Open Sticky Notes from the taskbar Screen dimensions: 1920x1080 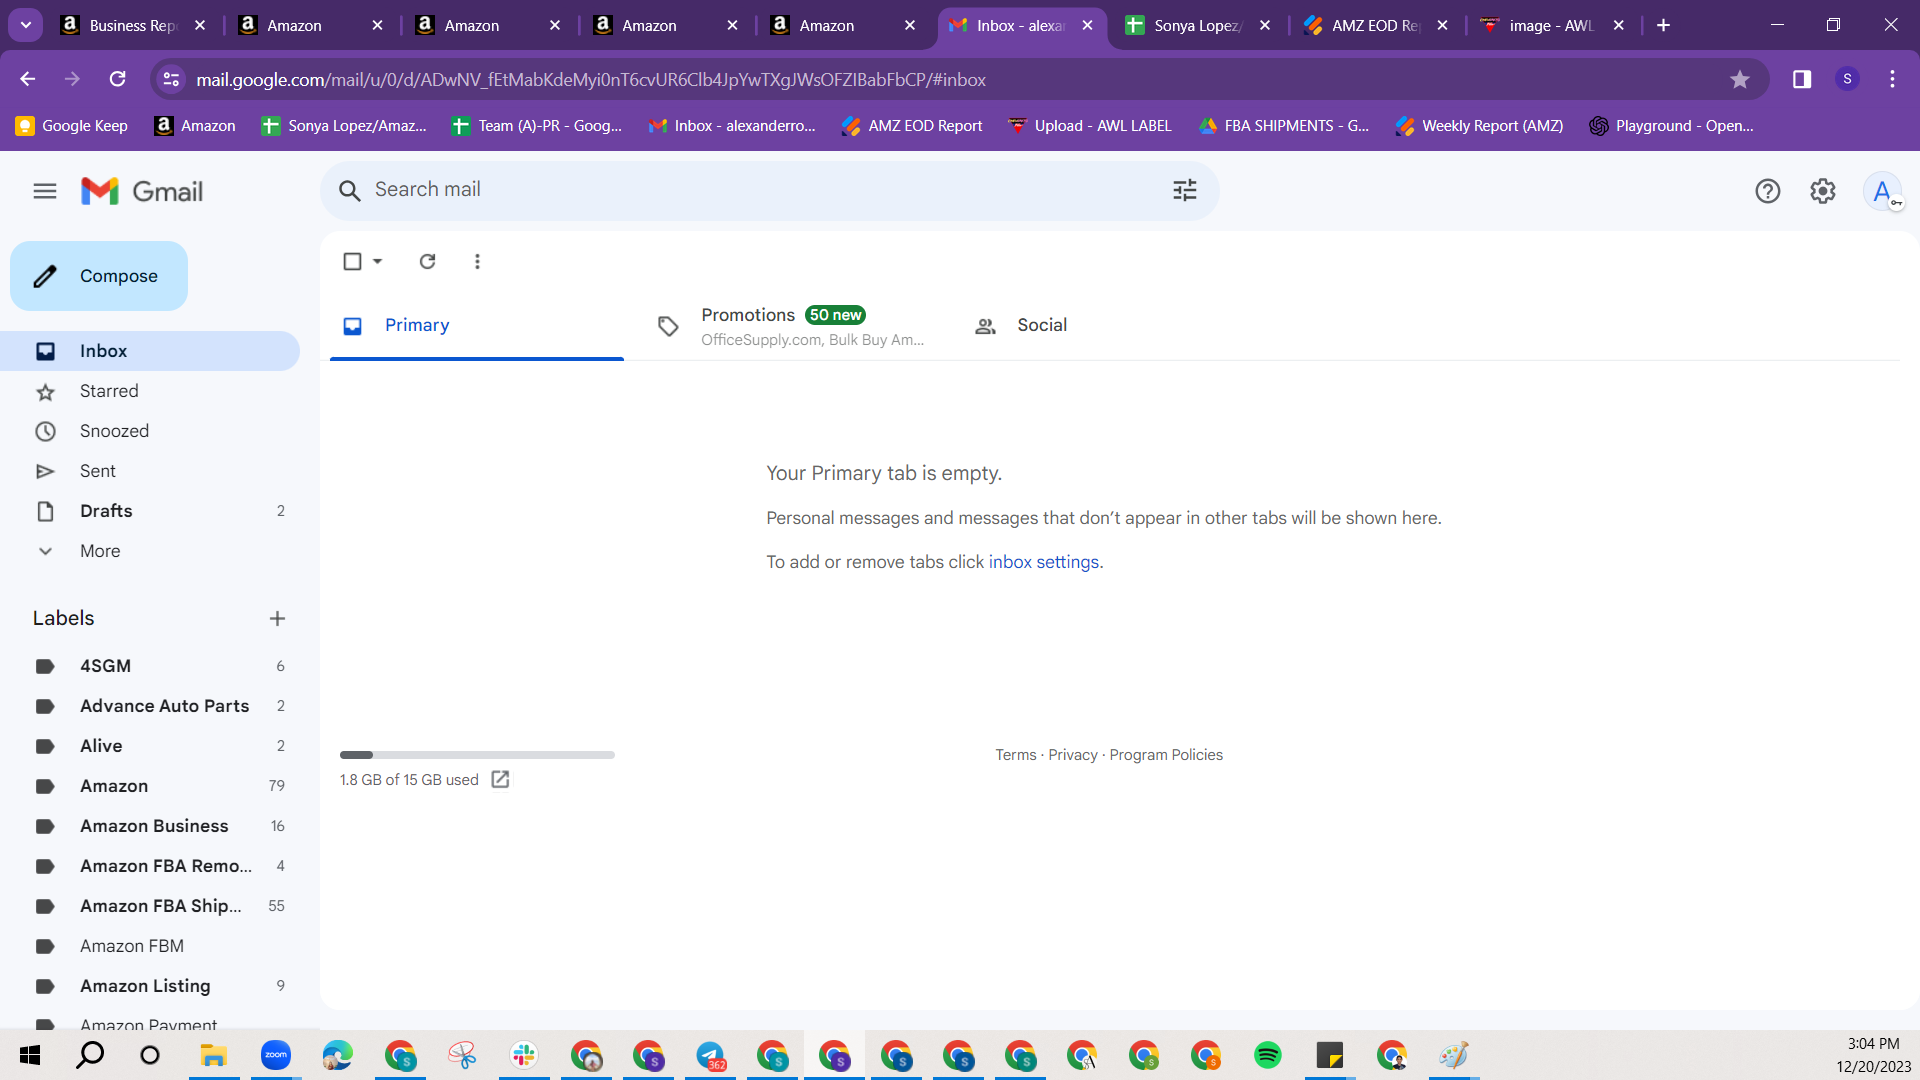point(1329,1055)
